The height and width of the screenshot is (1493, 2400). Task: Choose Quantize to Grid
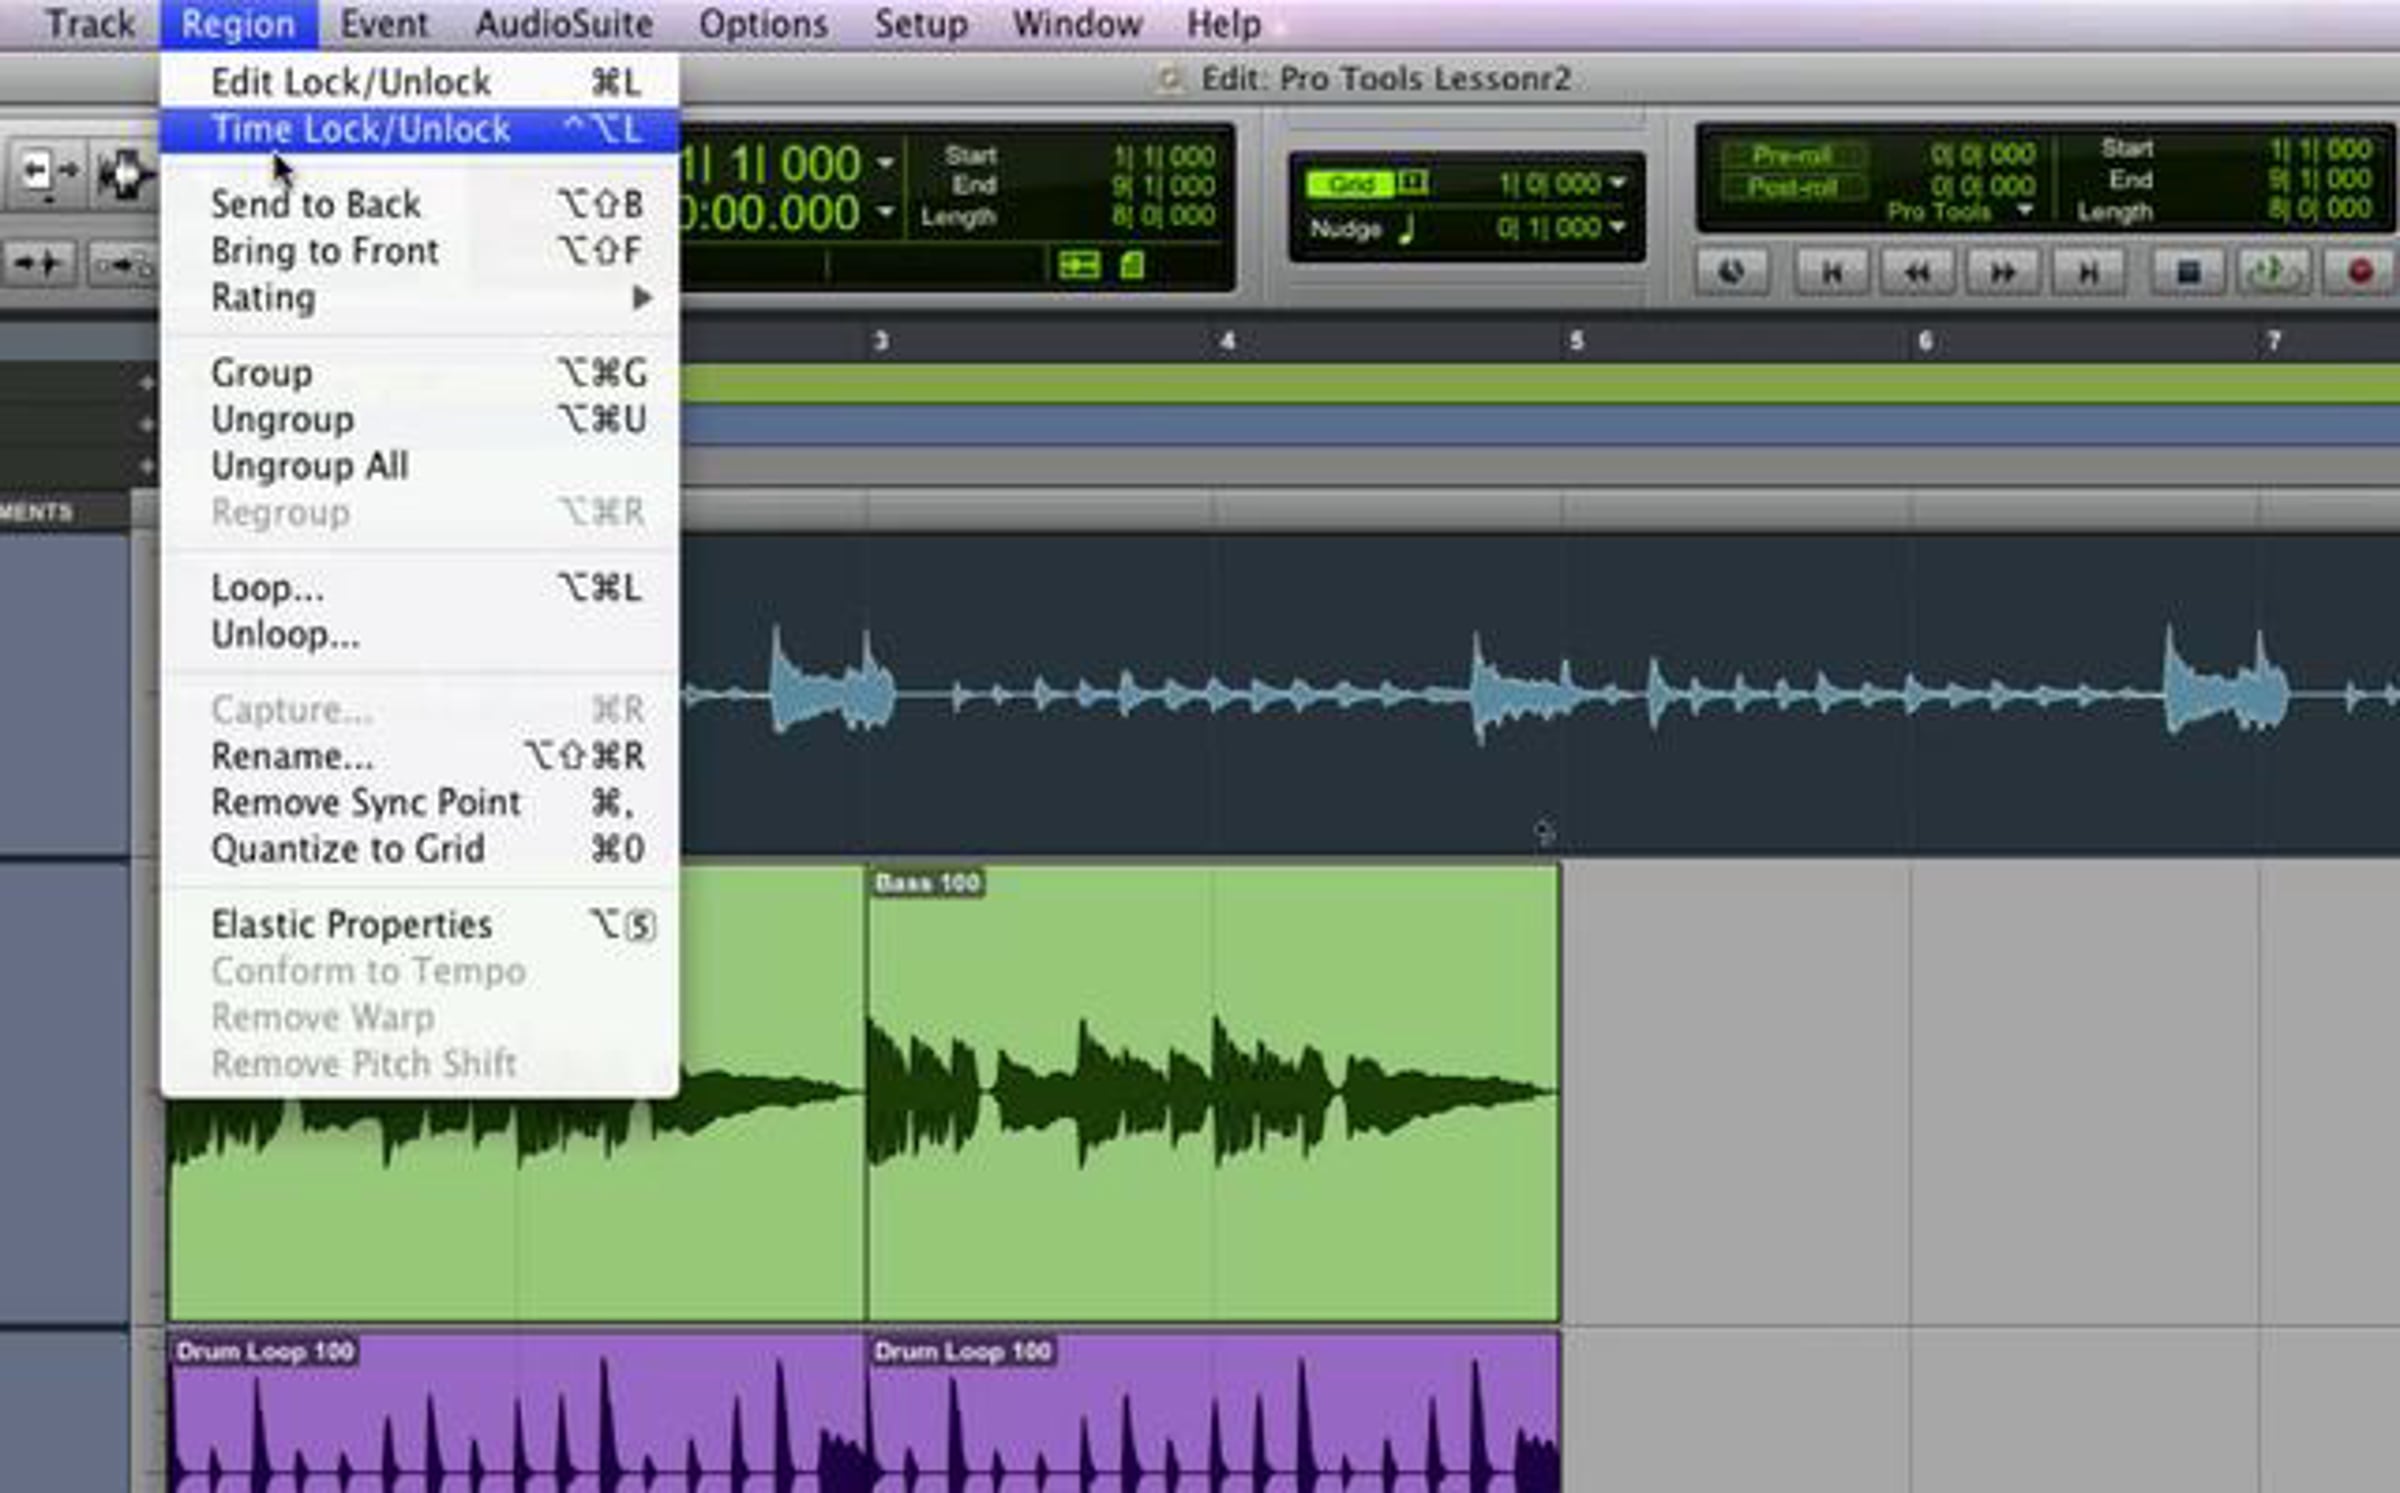(x=348, y=849)
